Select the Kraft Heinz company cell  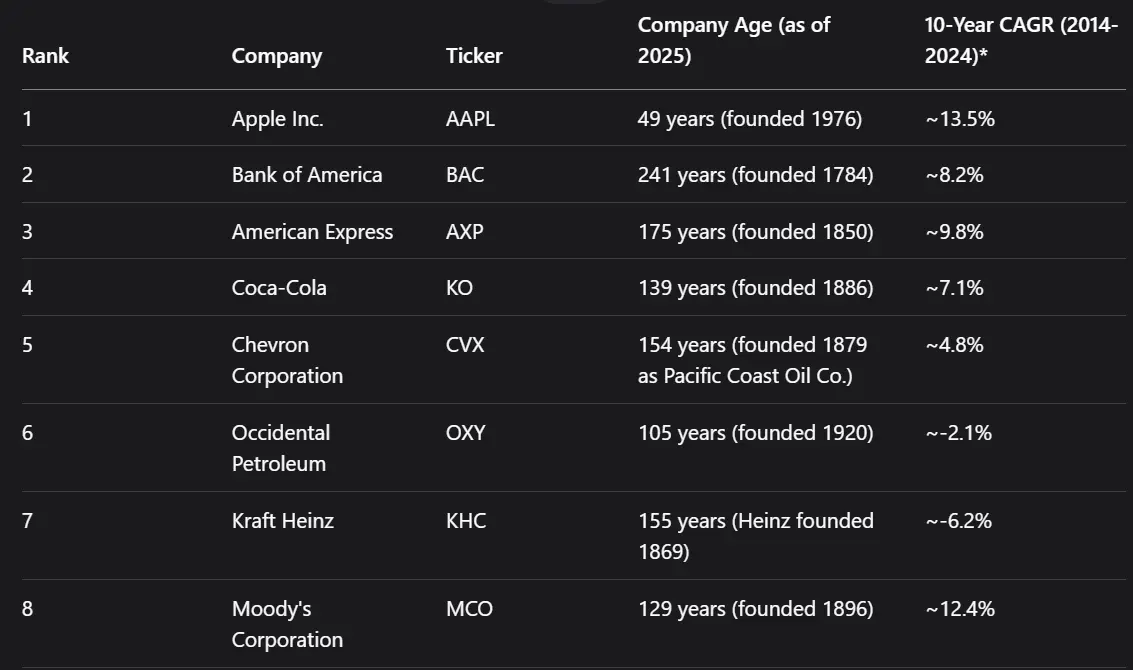283,520
